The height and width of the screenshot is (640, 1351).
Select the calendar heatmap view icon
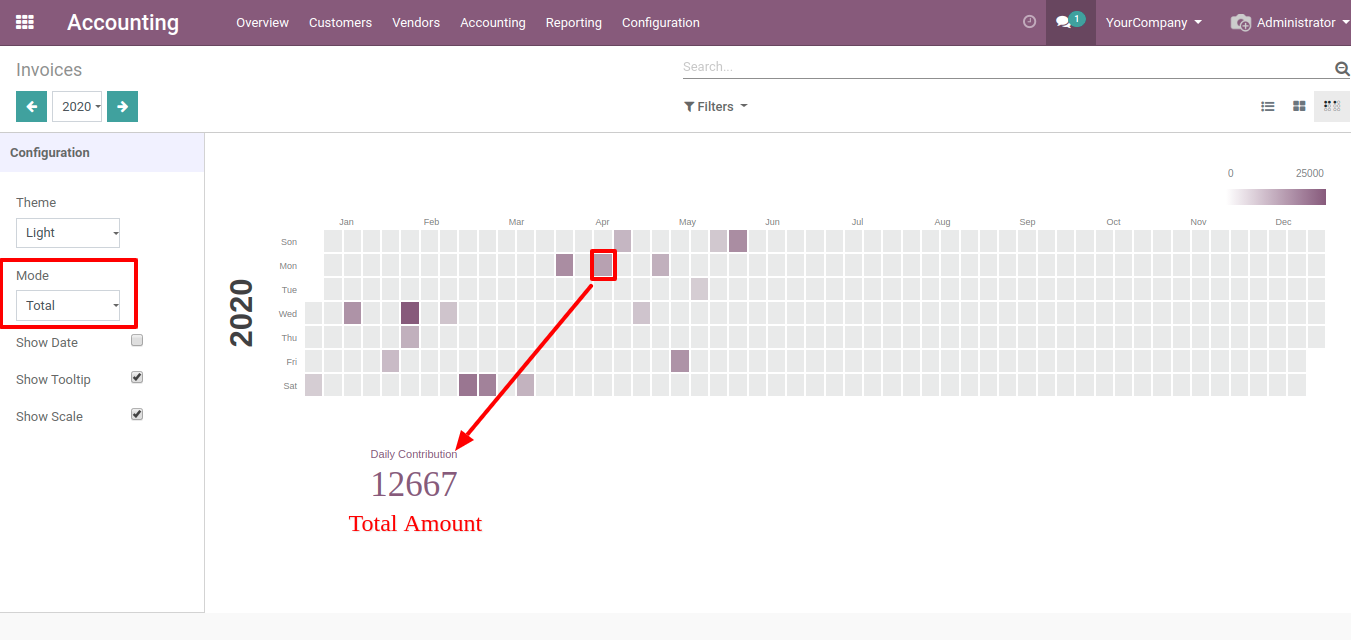pyautogui.click(x=1331, y=106)
